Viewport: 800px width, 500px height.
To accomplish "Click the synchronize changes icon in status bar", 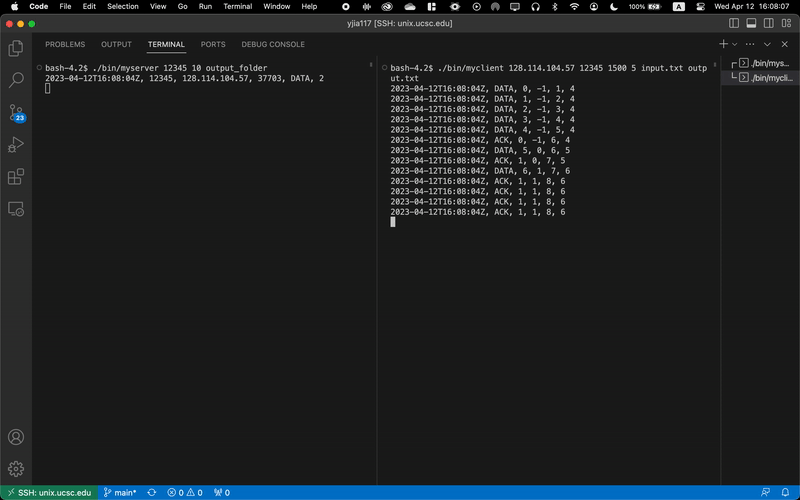I will click(152, 493).
